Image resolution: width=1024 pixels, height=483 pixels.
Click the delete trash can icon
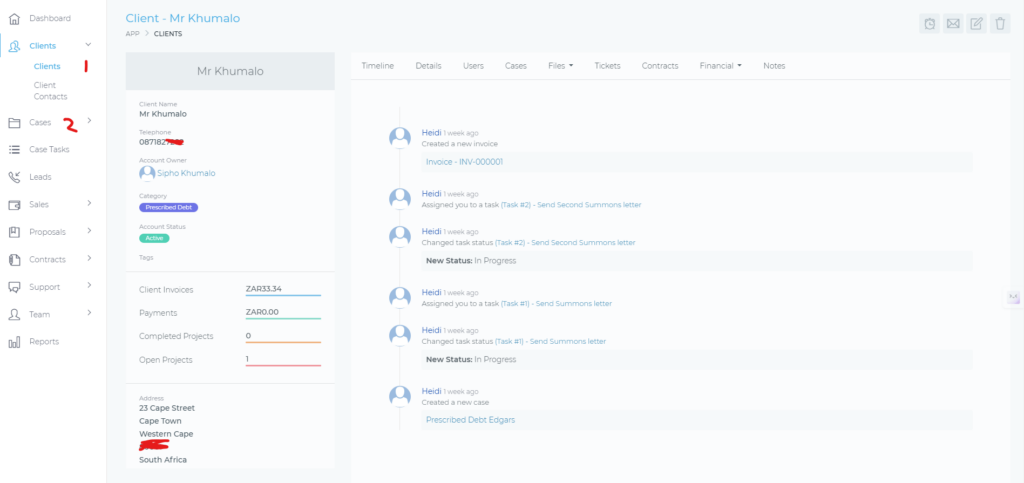pos(1000,23)
